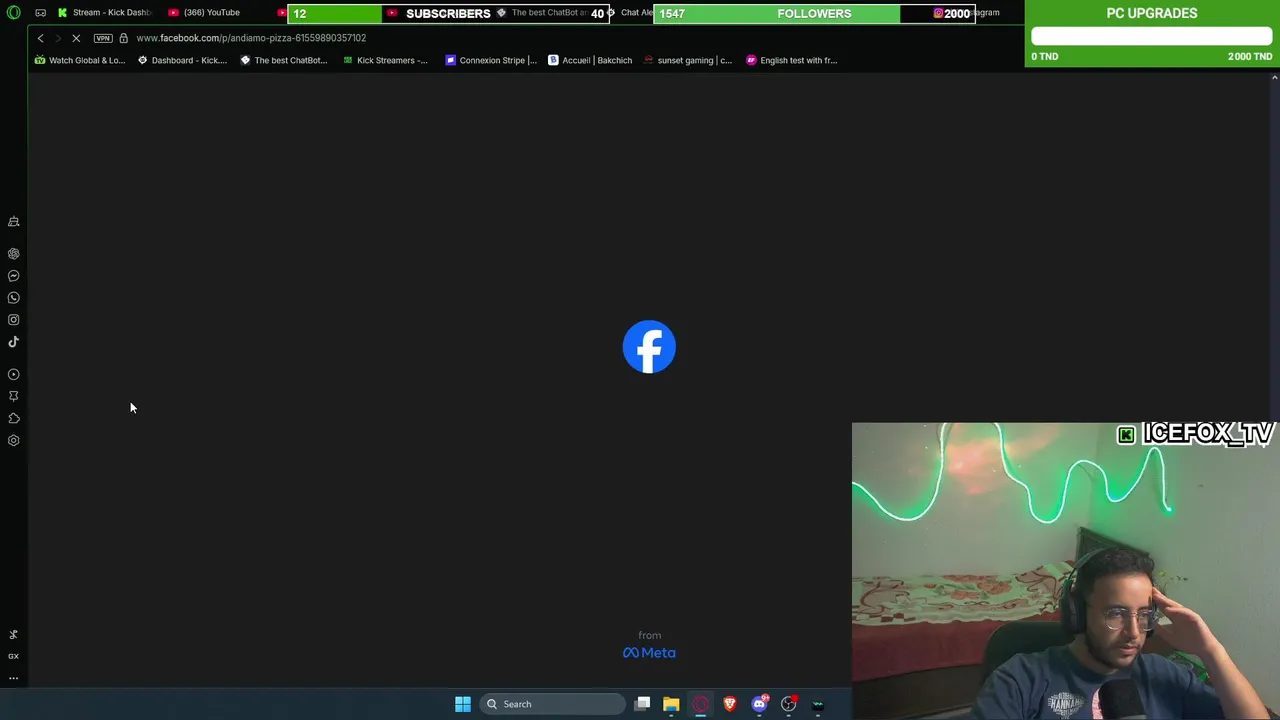Screen dimensions: 1280x720
Task: Open sidebar three-dots more menu
Action: 14,678
